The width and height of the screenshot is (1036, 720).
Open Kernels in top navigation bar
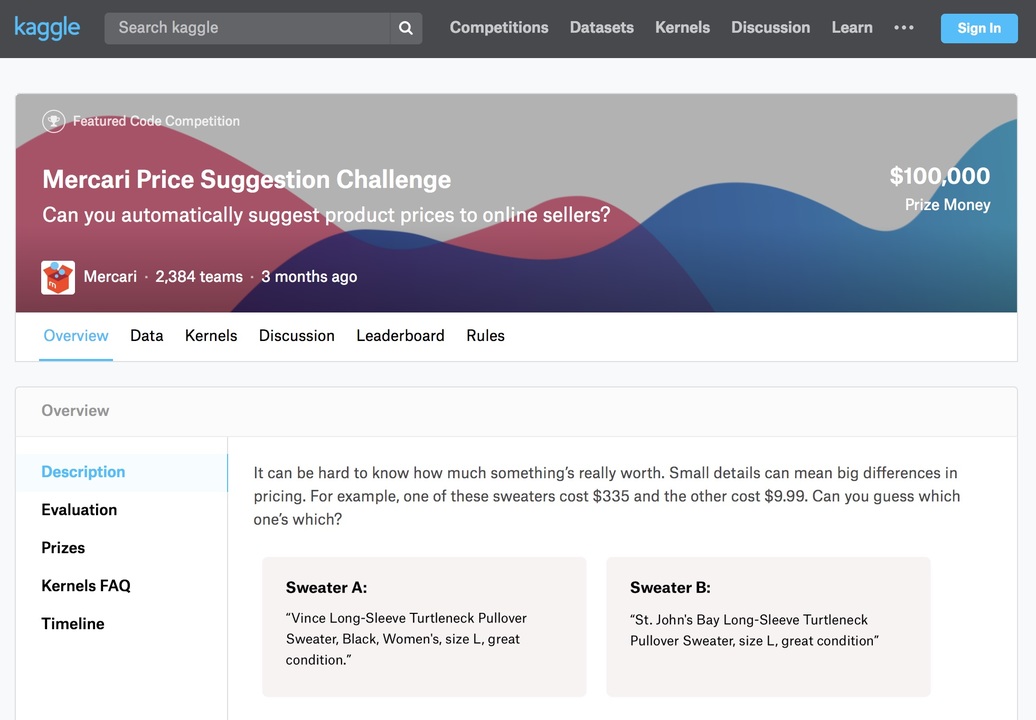tap(683, 28)
